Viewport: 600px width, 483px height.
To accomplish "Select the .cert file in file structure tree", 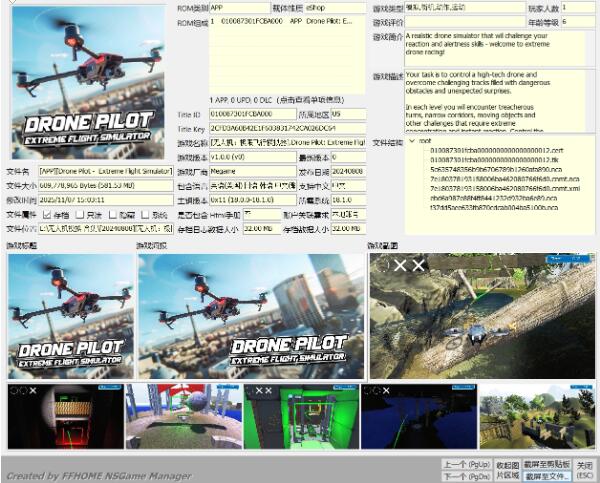I will [x=497, y=150].
